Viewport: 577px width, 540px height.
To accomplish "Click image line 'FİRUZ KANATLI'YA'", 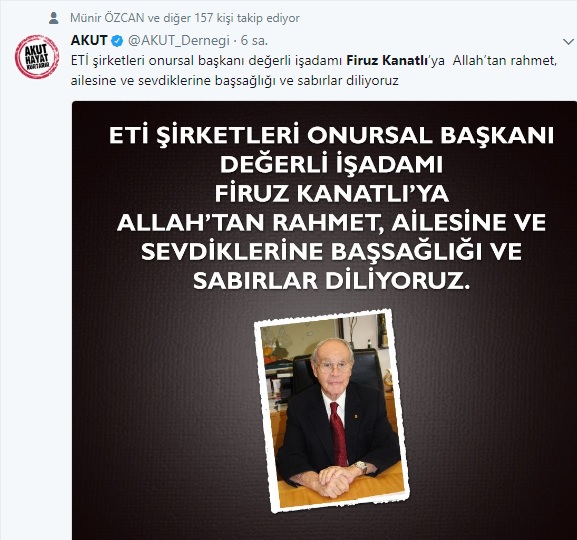I will point(332,193).
